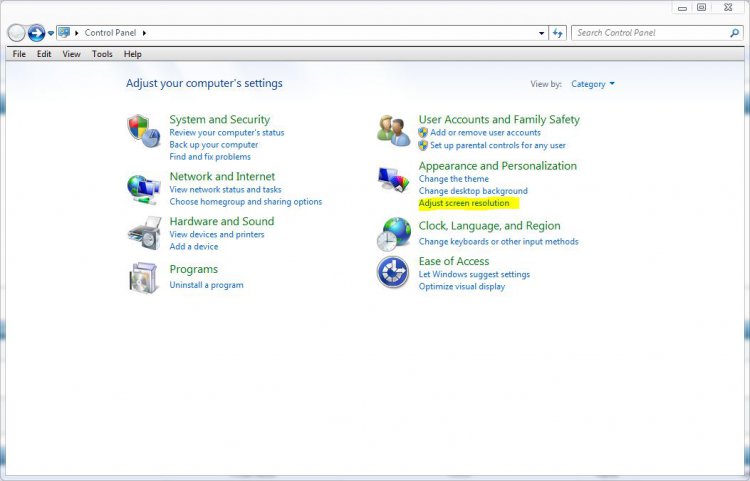Viewport: 750px width, 481px height.
Task: Click Back up your computer
Action: coord(214,144)
